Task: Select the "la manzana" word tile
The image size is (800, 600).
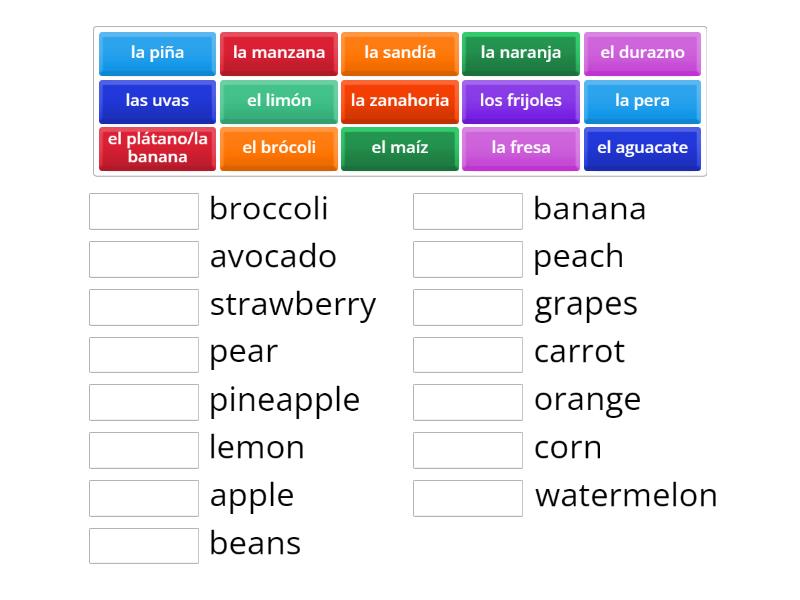Action: tap(278, 54)
